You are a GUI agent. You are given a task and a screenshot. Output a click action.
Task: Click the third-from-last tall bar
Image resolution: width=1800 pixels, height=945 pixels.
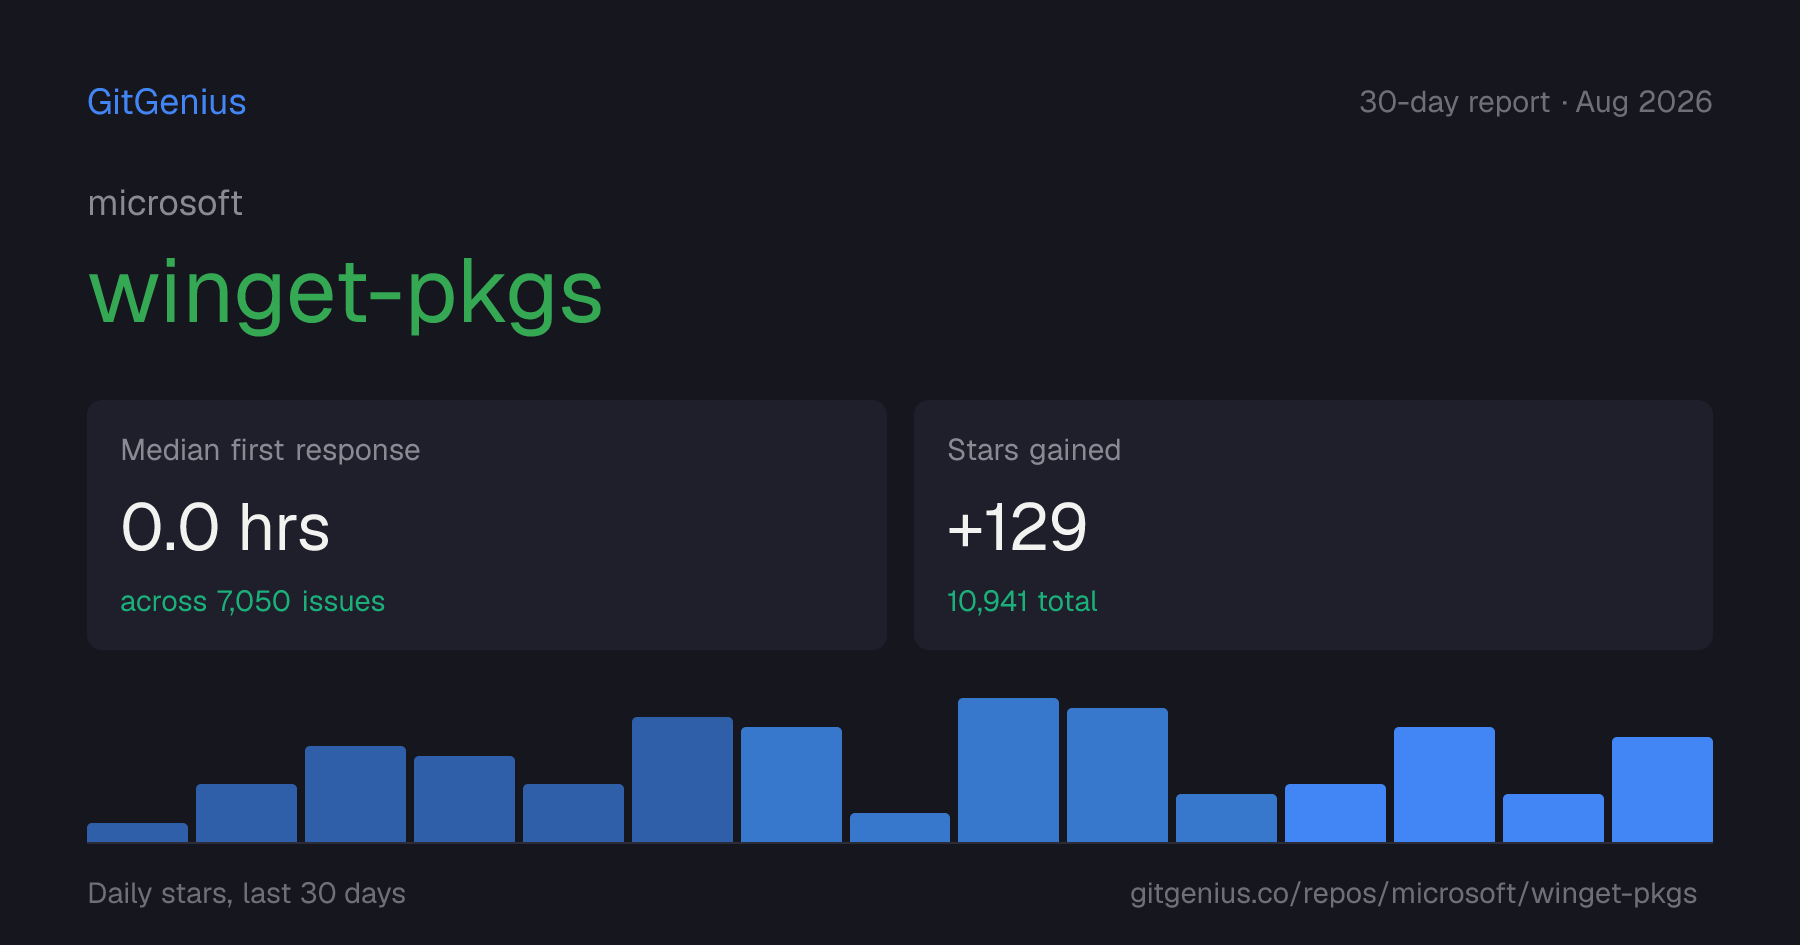[x=1444, y=784]
